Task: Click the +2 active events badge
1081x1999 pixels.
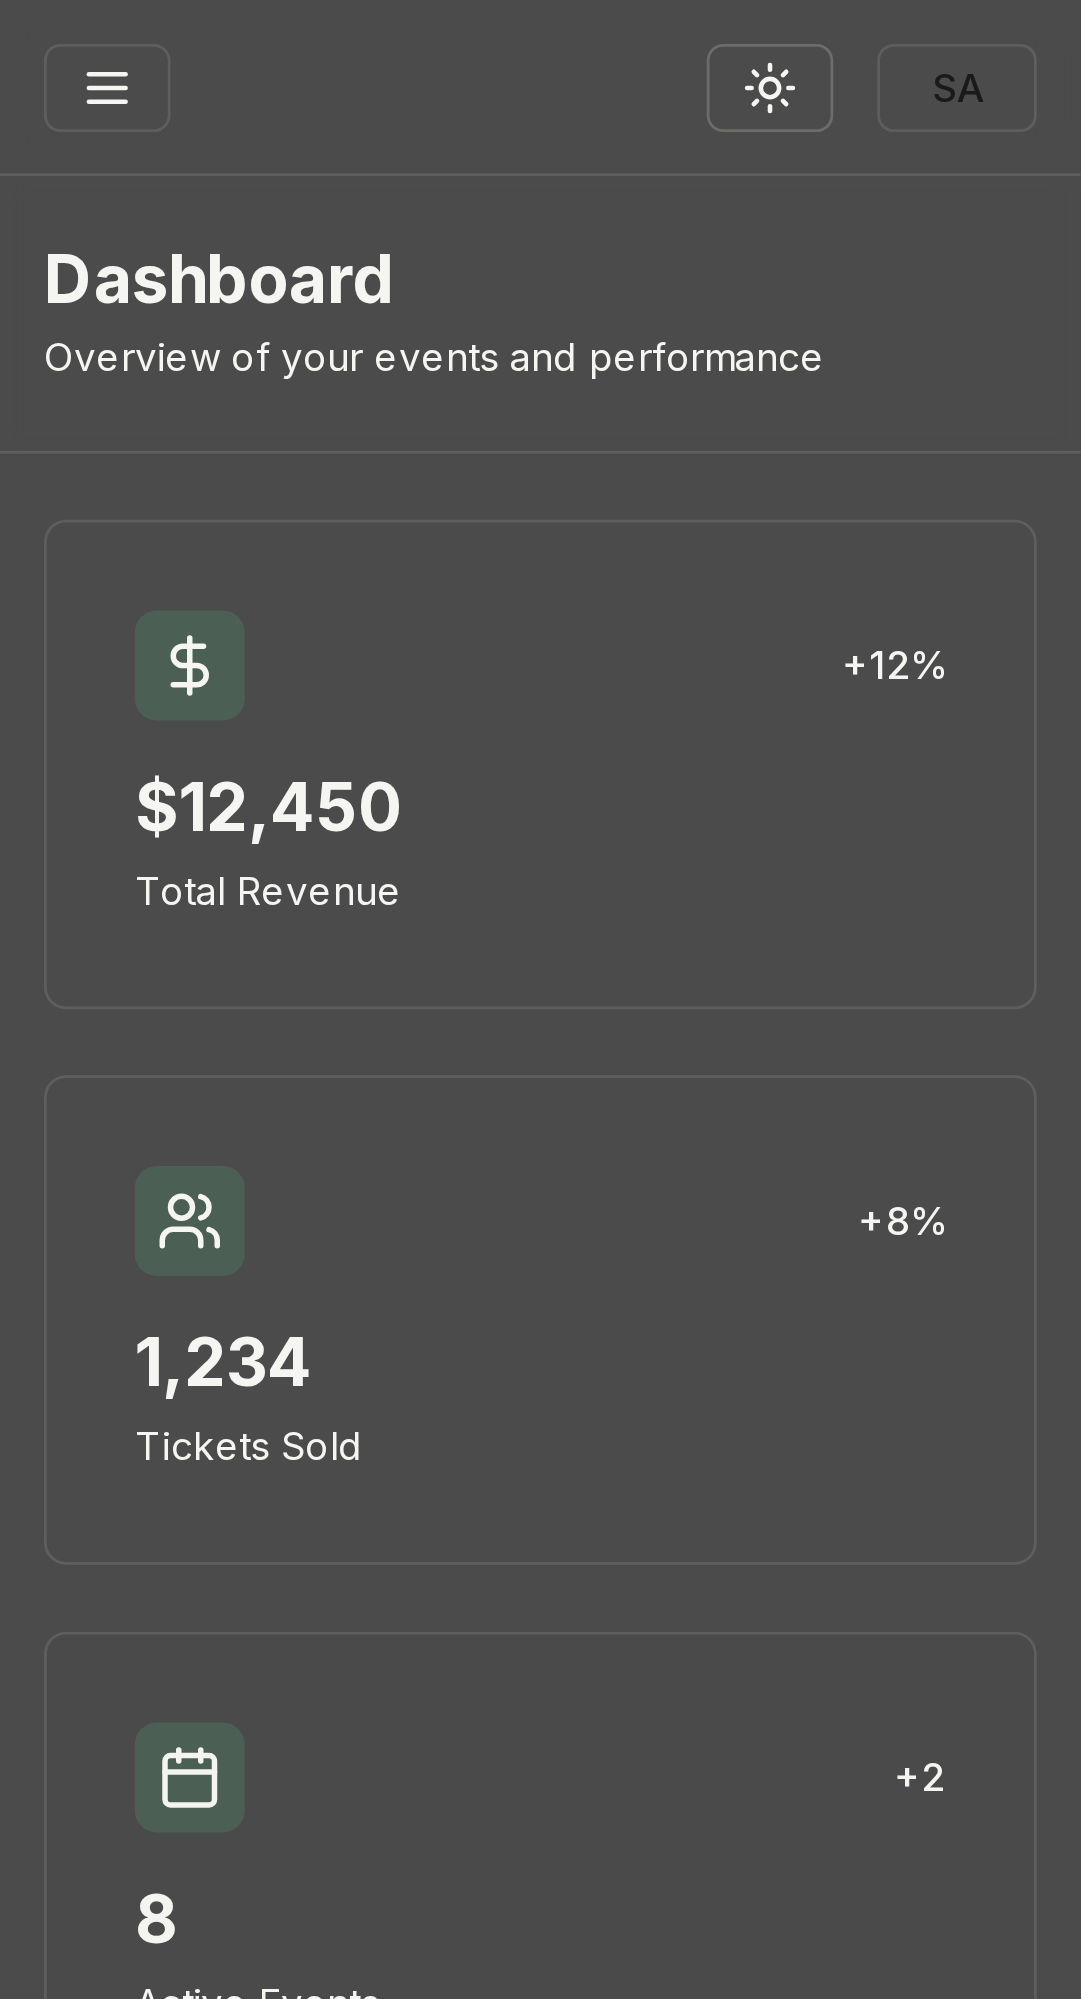Action: tap(920, 1777)
